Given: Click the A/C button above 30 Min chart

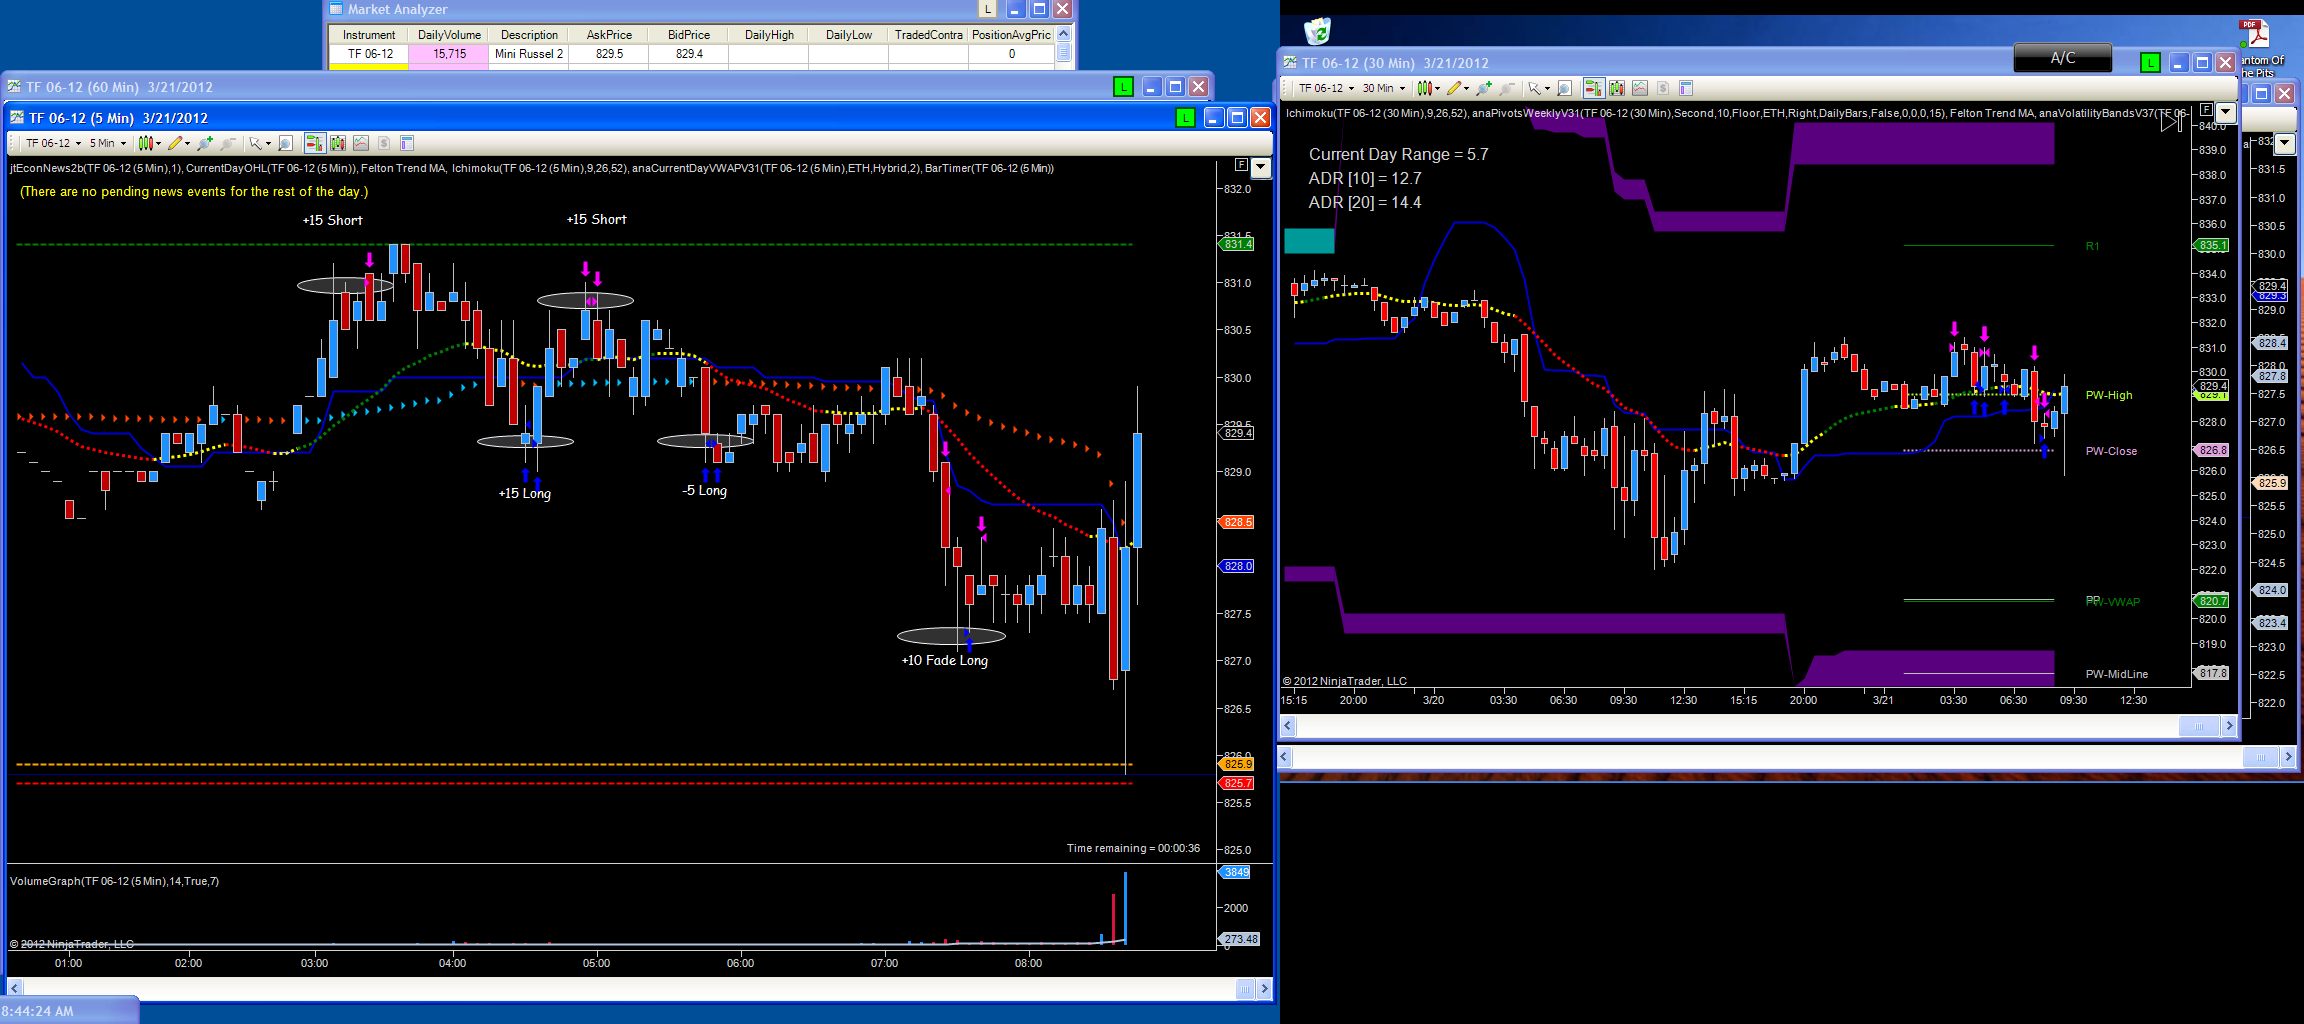Looking at the screenshot, I should [2062, 58].
